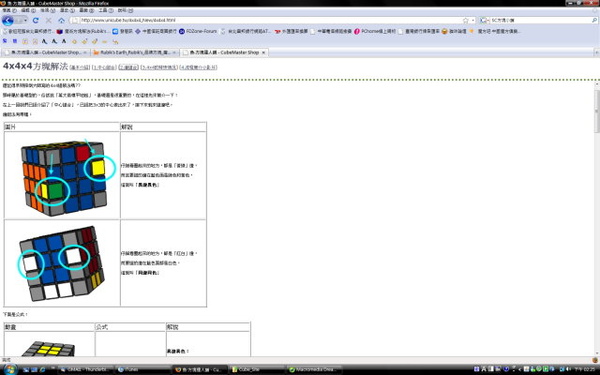Viewport: 600px width, 375px height.
Task: Close the active CubeMaster Shop tab
Action: tap(263, 52)
